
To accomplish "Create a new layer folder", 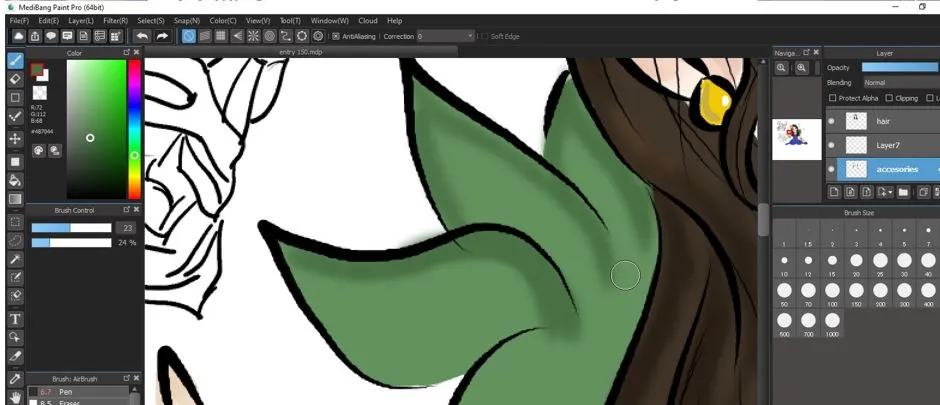I will point(903,192).
